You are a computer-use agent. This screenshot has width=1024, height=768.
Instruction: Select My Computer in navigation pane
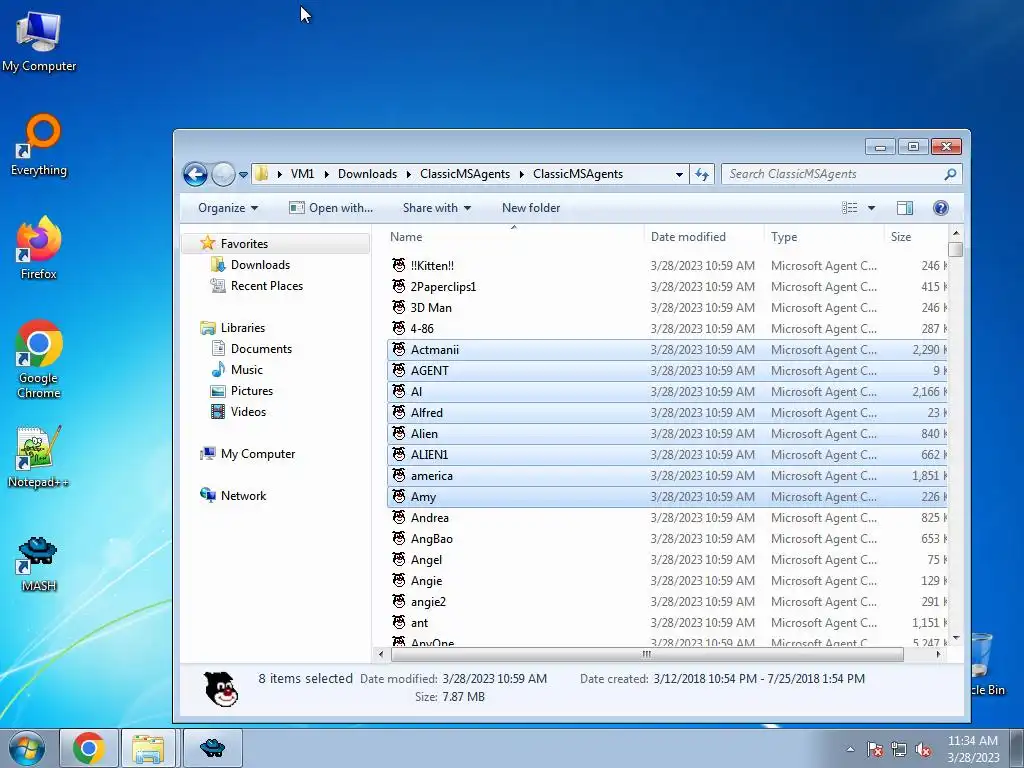tap(257, 454)
